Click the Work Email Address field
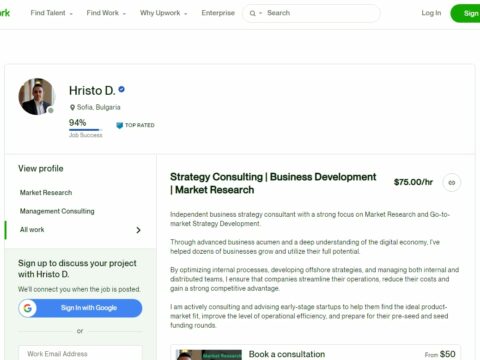Viewport: 480px width, 360px height. point(80,353)
